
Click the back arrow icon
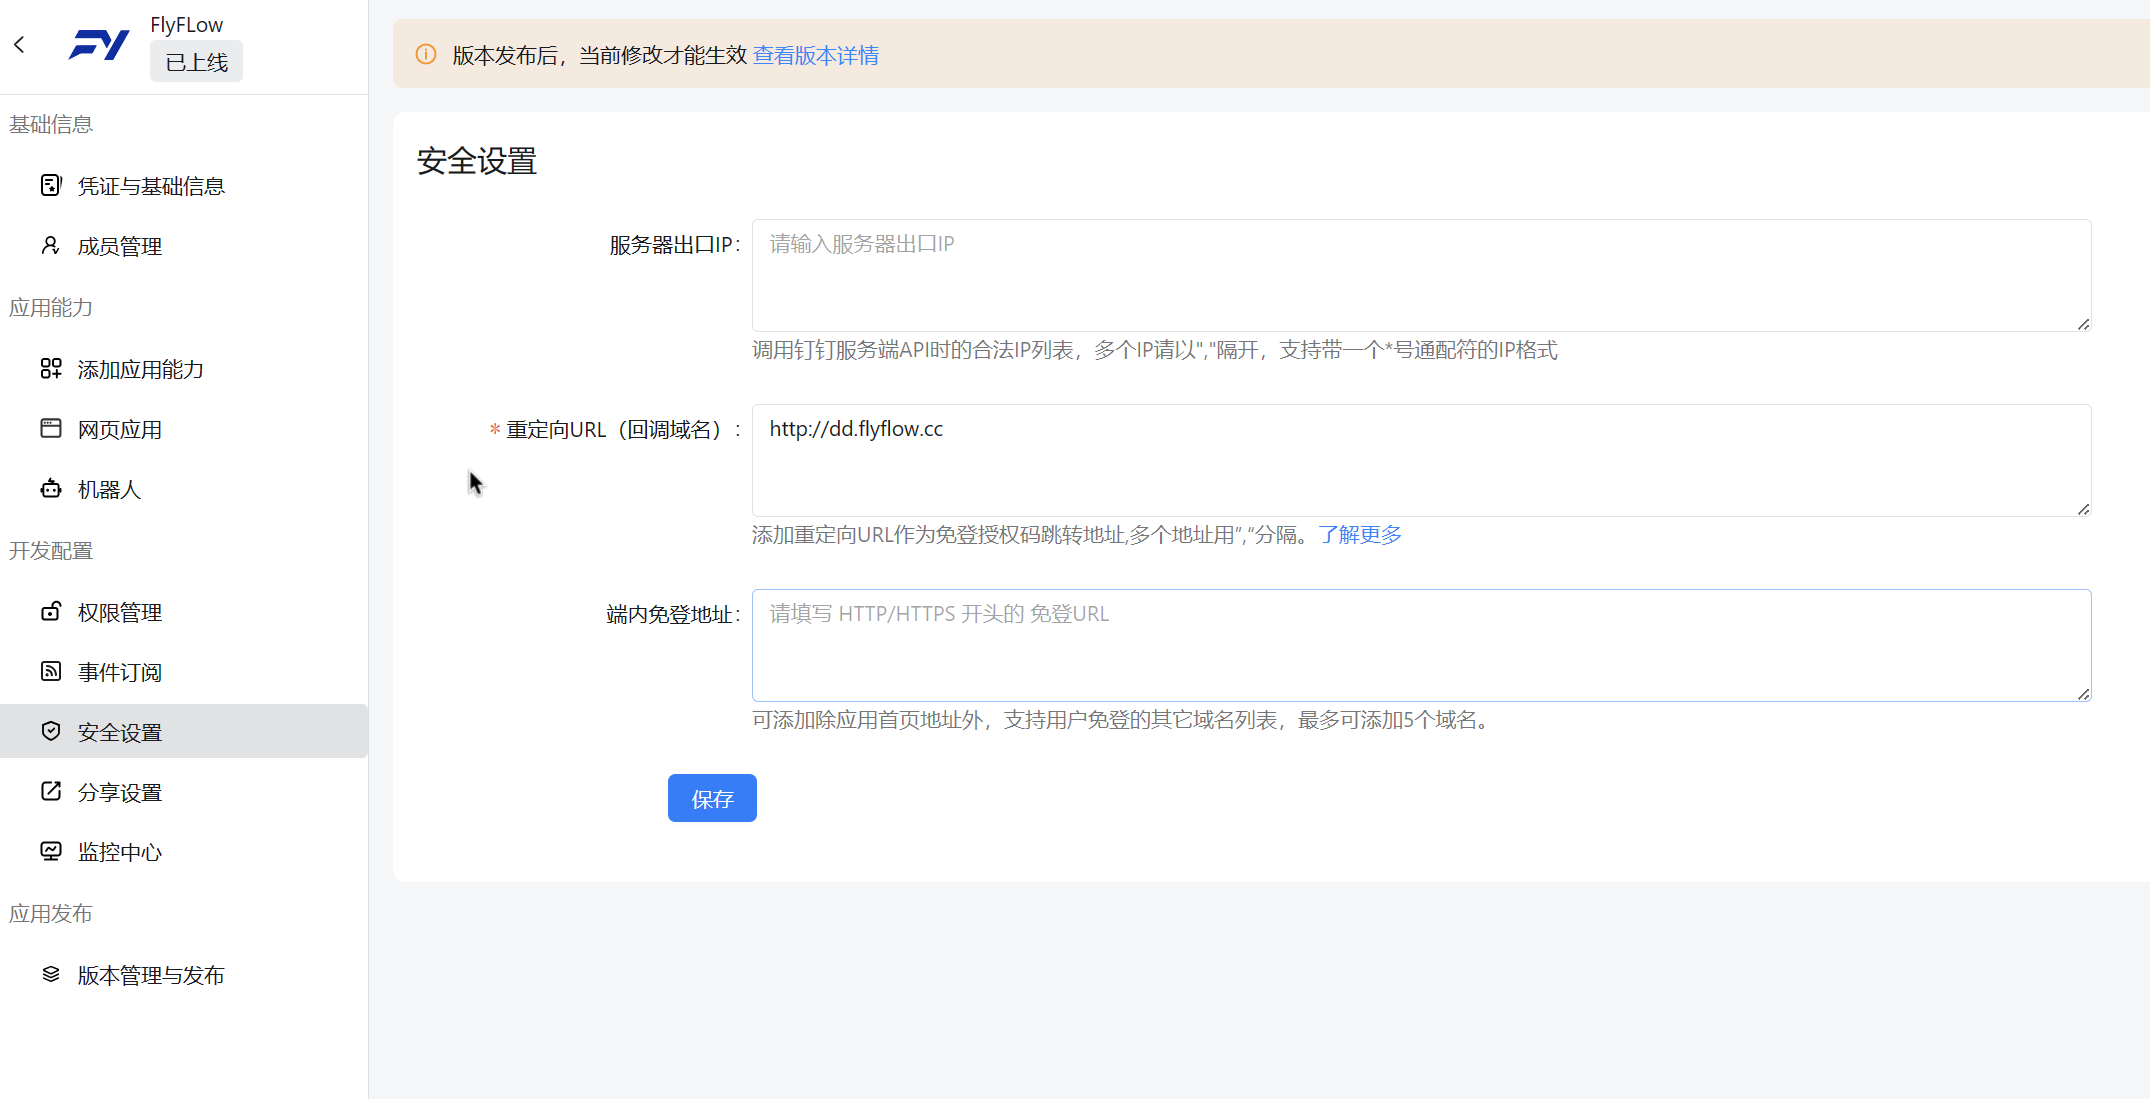pyautogui.click(x=19, y=44)
